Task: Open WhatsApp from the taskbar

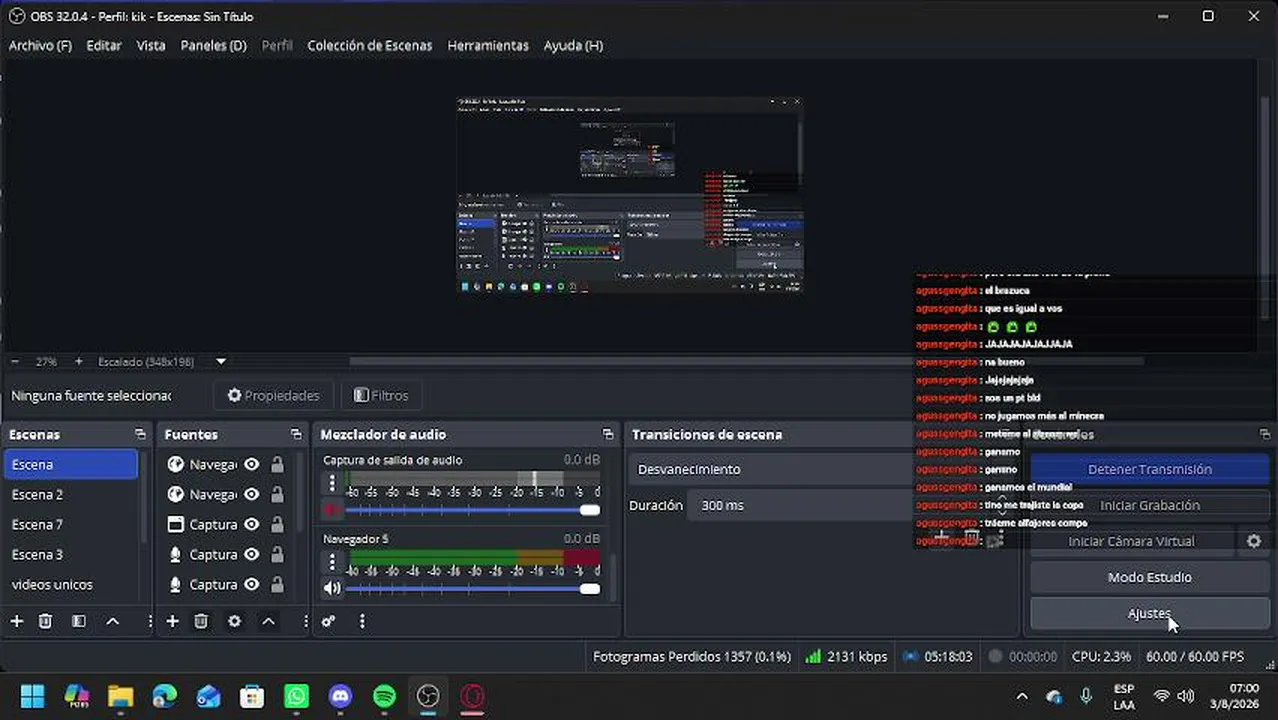Action: point(297,696)
